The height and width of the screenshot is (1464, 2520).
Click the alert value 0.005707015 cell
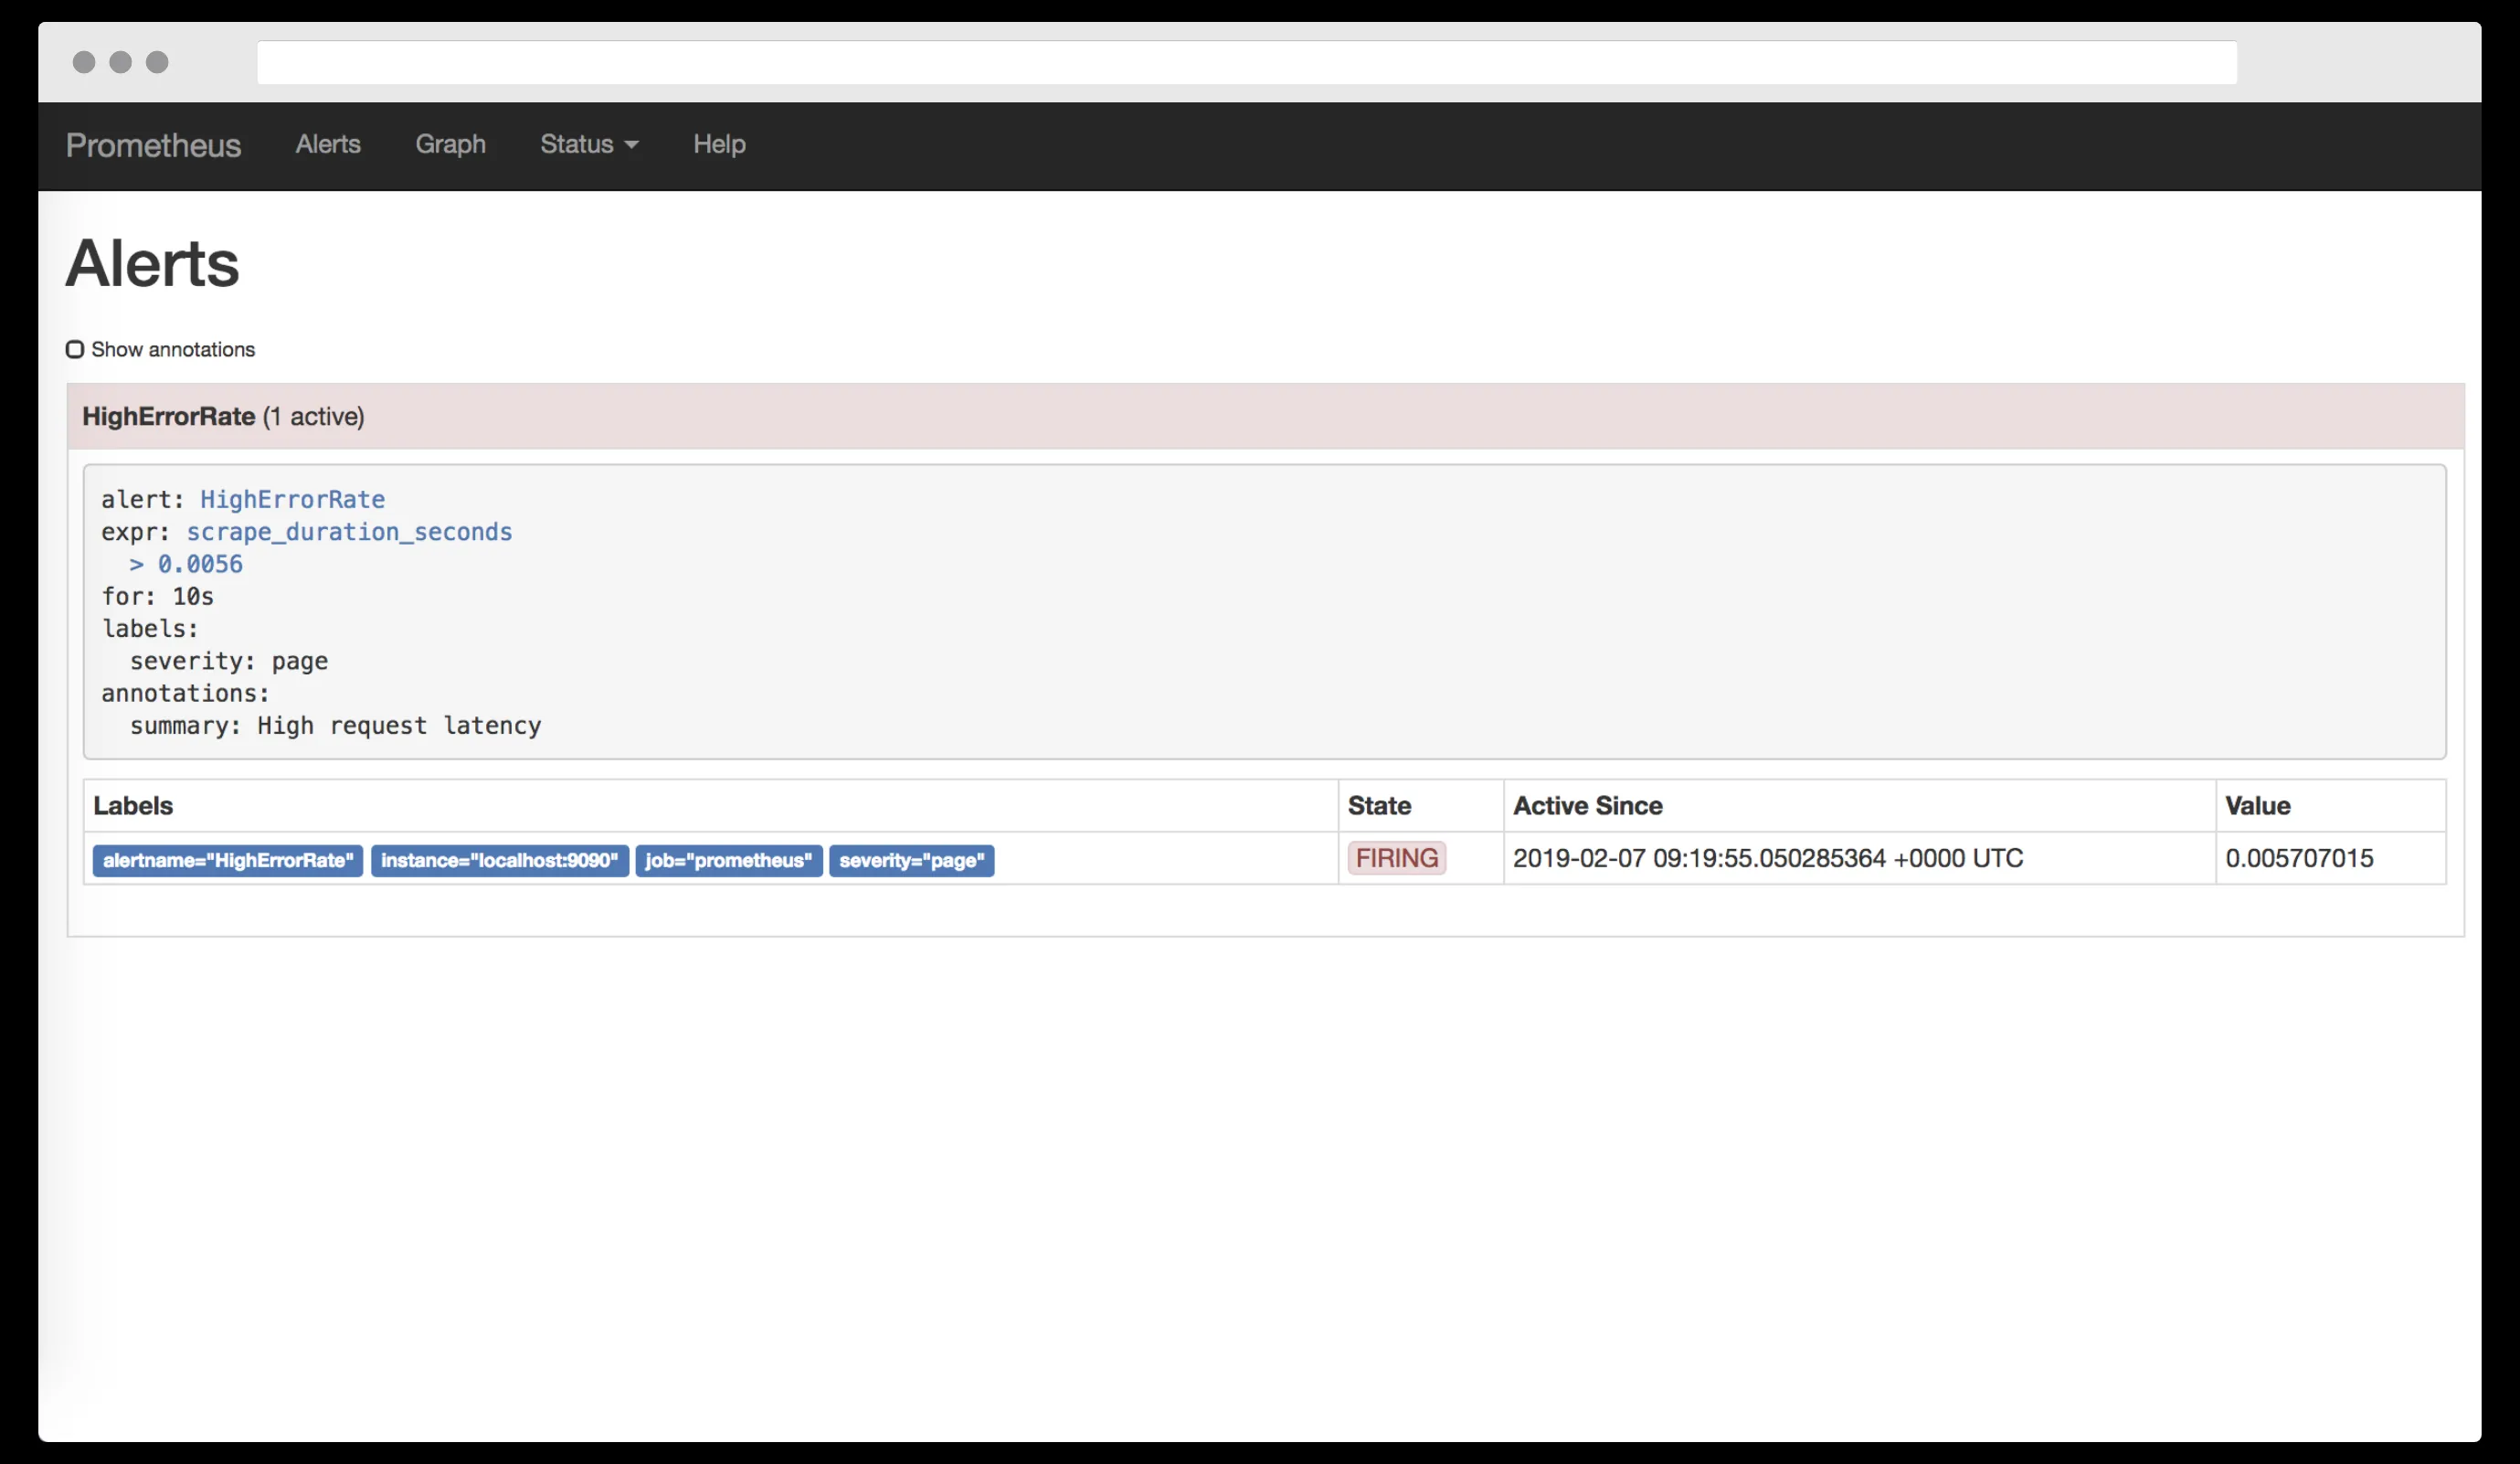click(2298, 858)
